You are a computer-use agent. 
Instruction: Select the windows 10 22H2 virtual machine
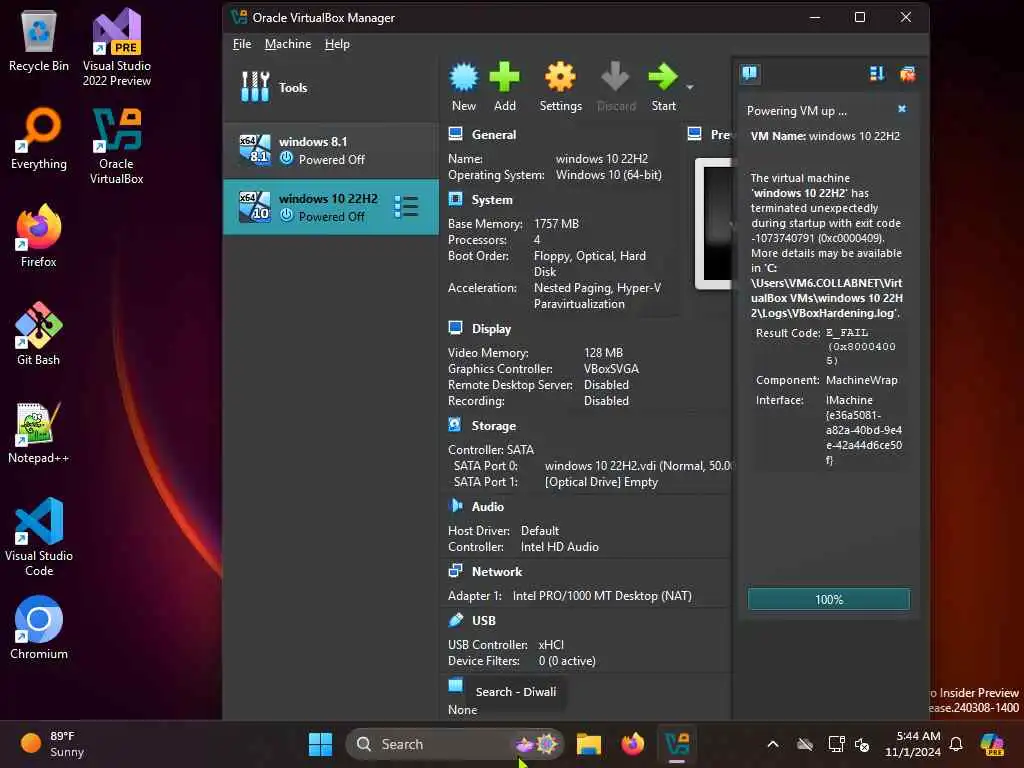(330, 207)
